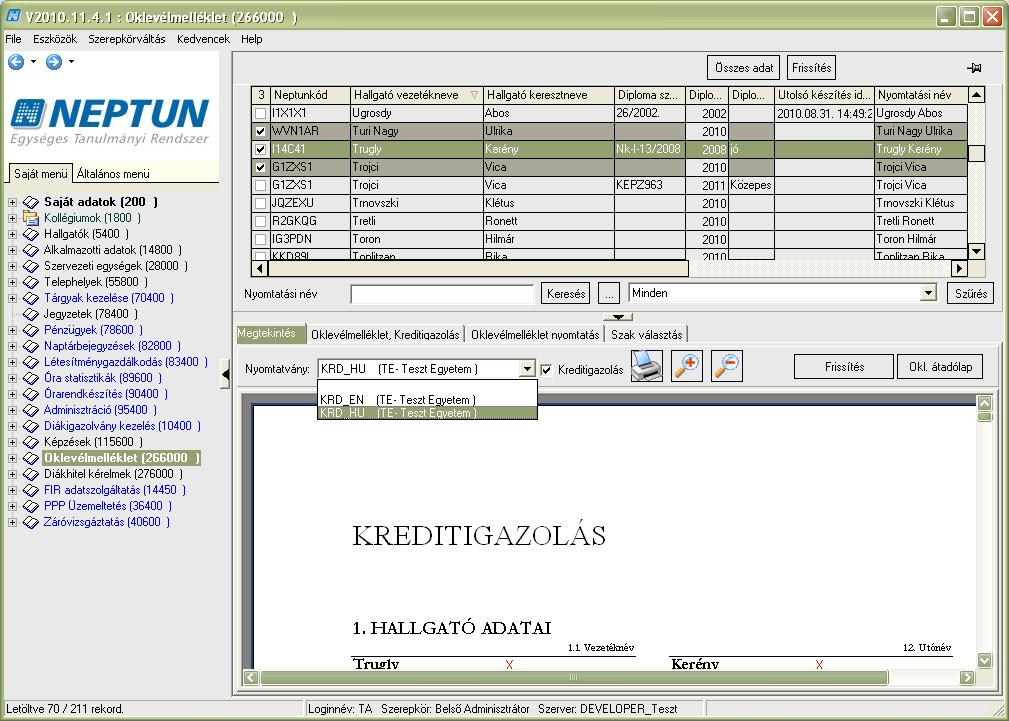The width and height of the screenshot is (1009, 721).
Task: Click the Telephelyek book icon
Action: pyautogui.click(x=31, y=282)
